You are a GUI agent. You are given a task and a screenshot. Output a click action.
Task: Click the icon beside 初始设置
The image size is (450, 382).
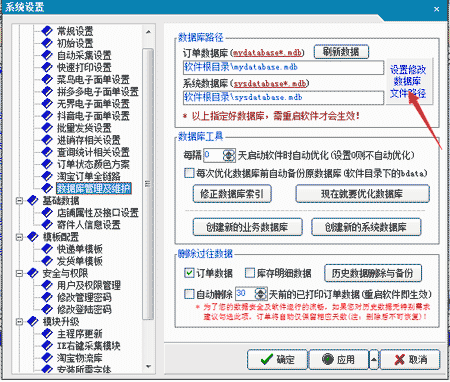tap(47, 43)
